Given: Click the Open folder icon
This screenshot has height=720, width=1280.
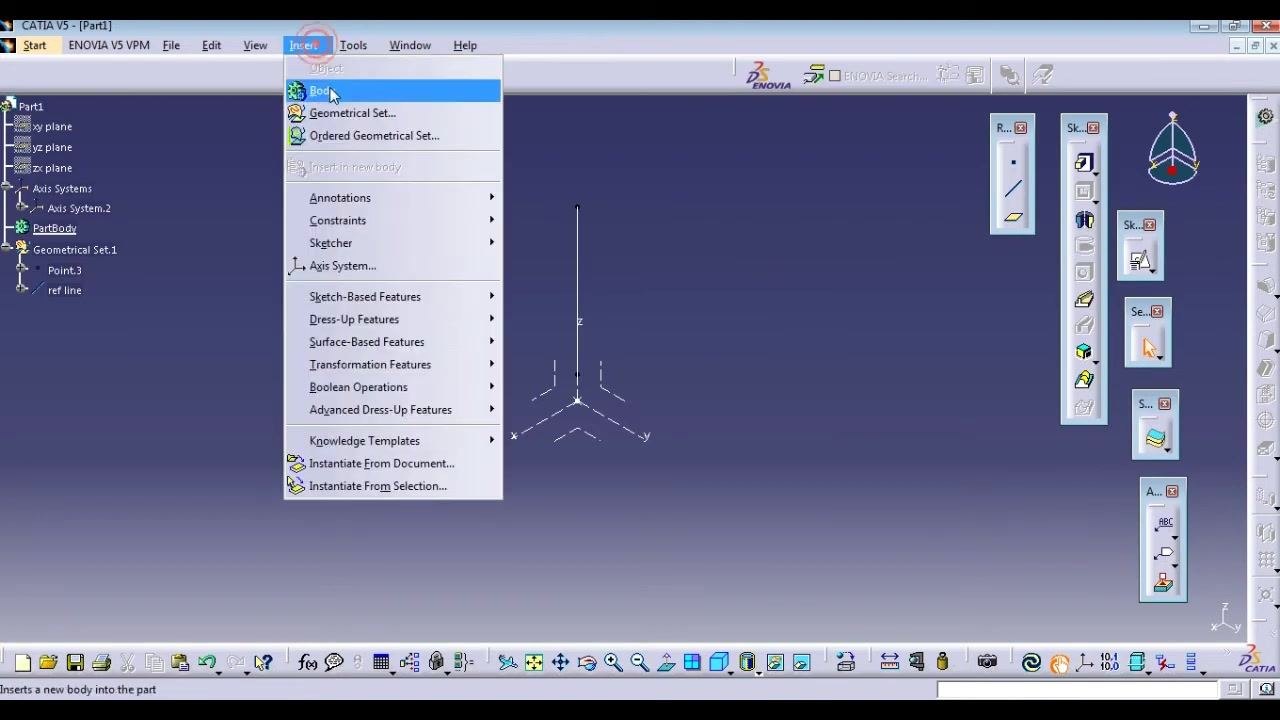Looking at the screenshot, I should (x=48, y=662).
